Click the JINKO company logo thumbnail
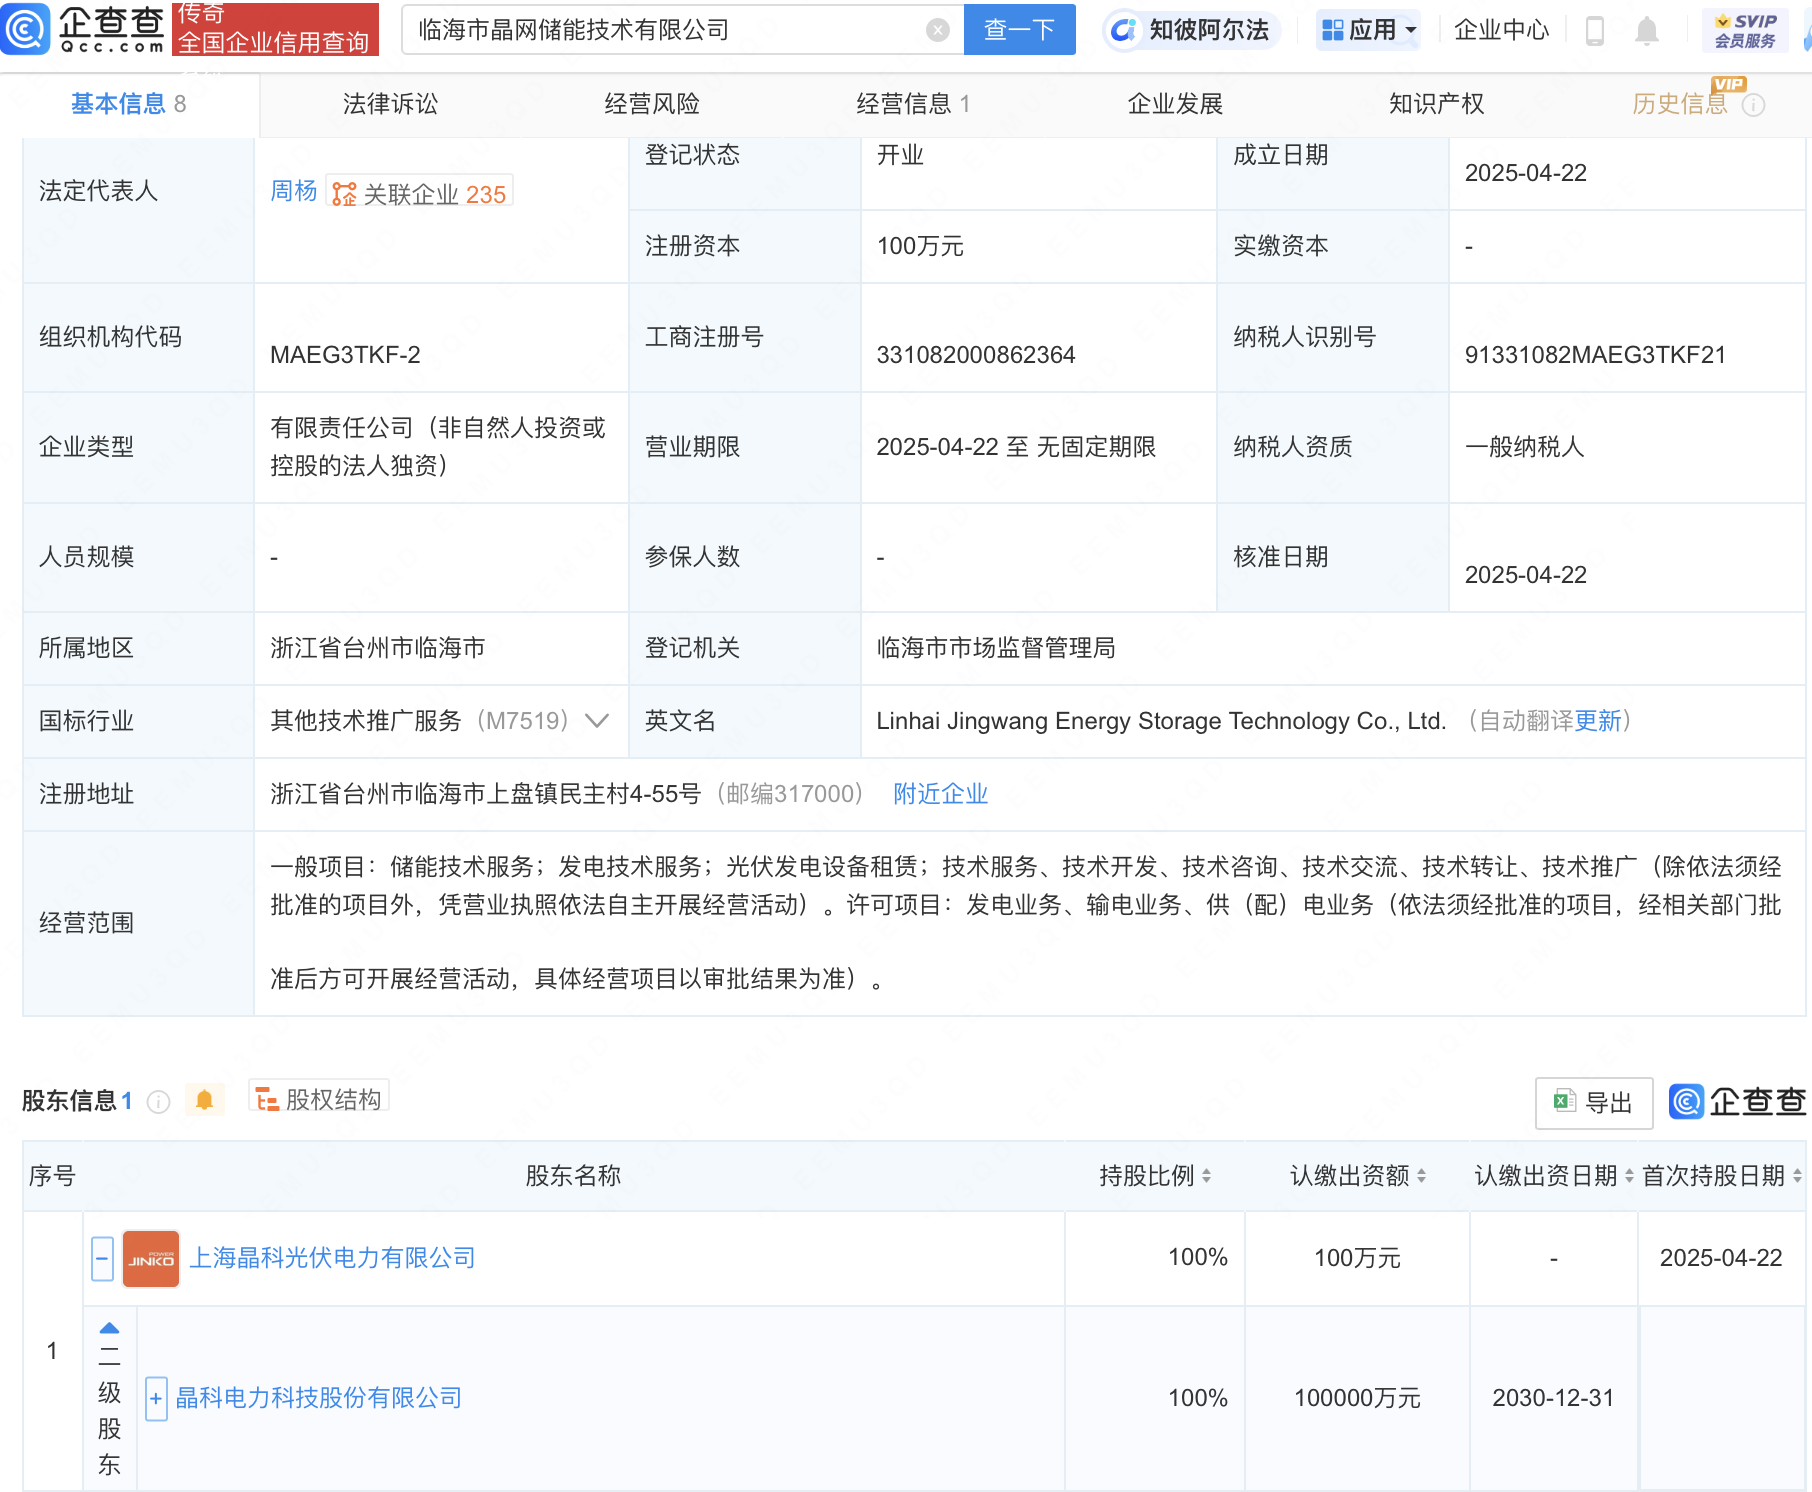1812x1492 pixels. point(151,1259)
